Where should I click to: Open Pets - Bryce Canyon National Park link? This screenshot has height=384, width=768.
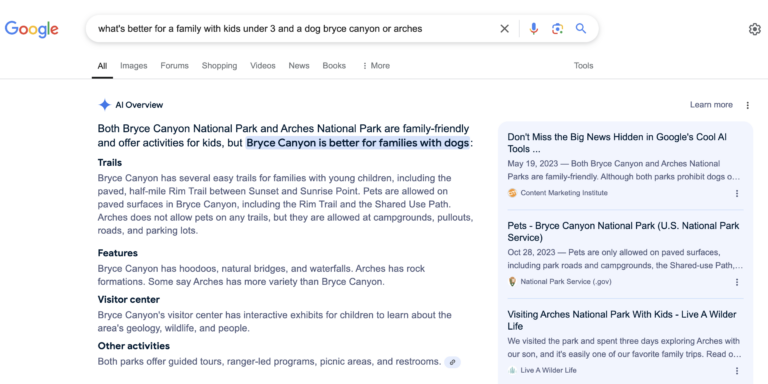(x=624, y=232)
